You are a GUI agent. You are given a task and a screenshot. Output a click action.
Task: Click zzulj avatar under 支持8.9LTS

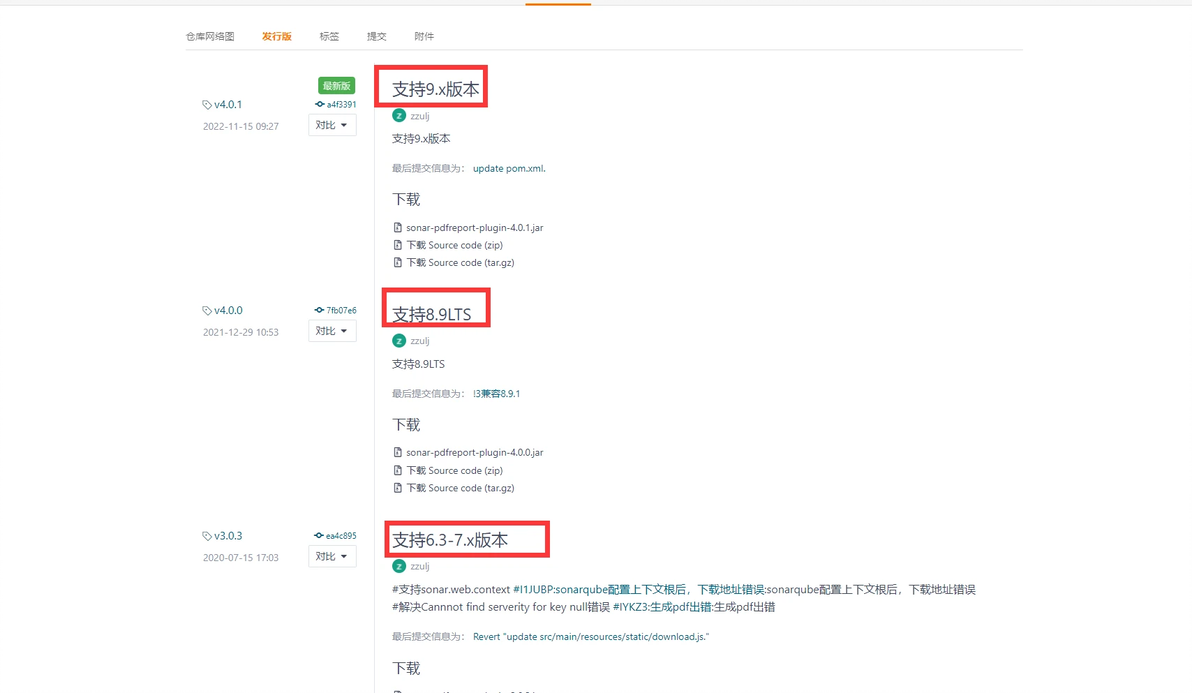click(399, 340)
